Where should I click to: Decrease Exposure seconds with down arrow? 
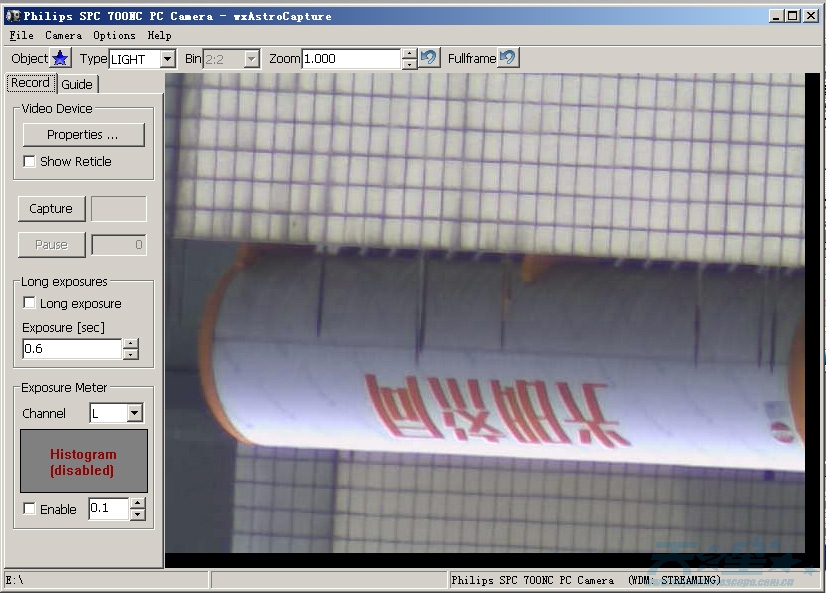131,354
